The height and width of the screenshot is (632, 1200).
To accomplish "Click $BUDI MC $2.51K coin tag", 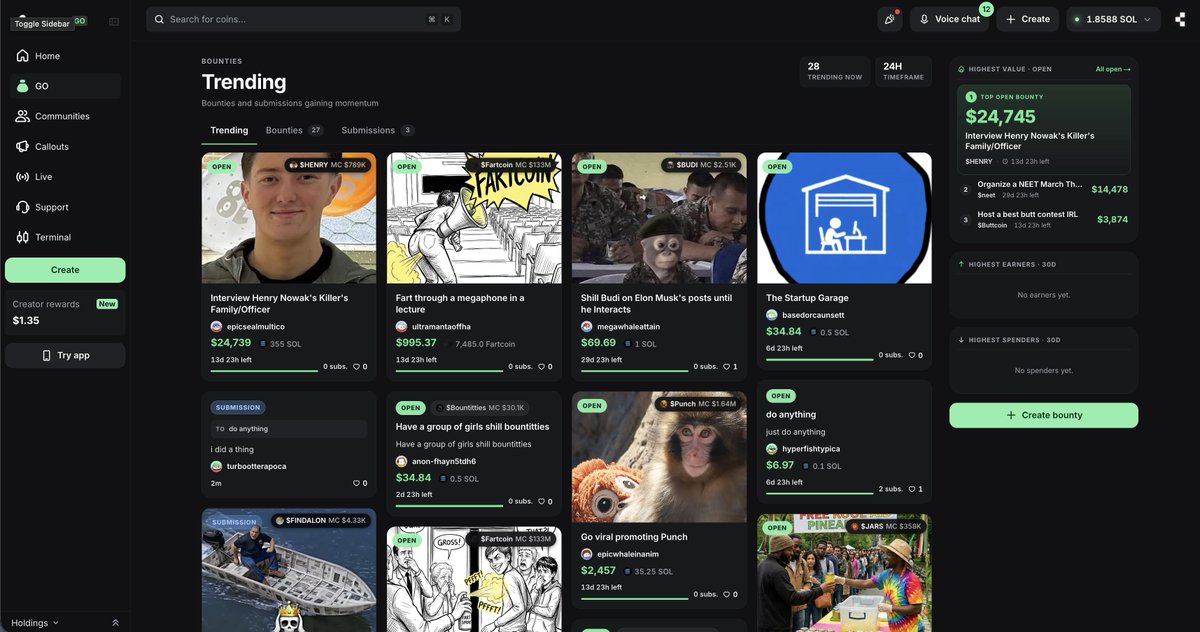I will (701, 165).
